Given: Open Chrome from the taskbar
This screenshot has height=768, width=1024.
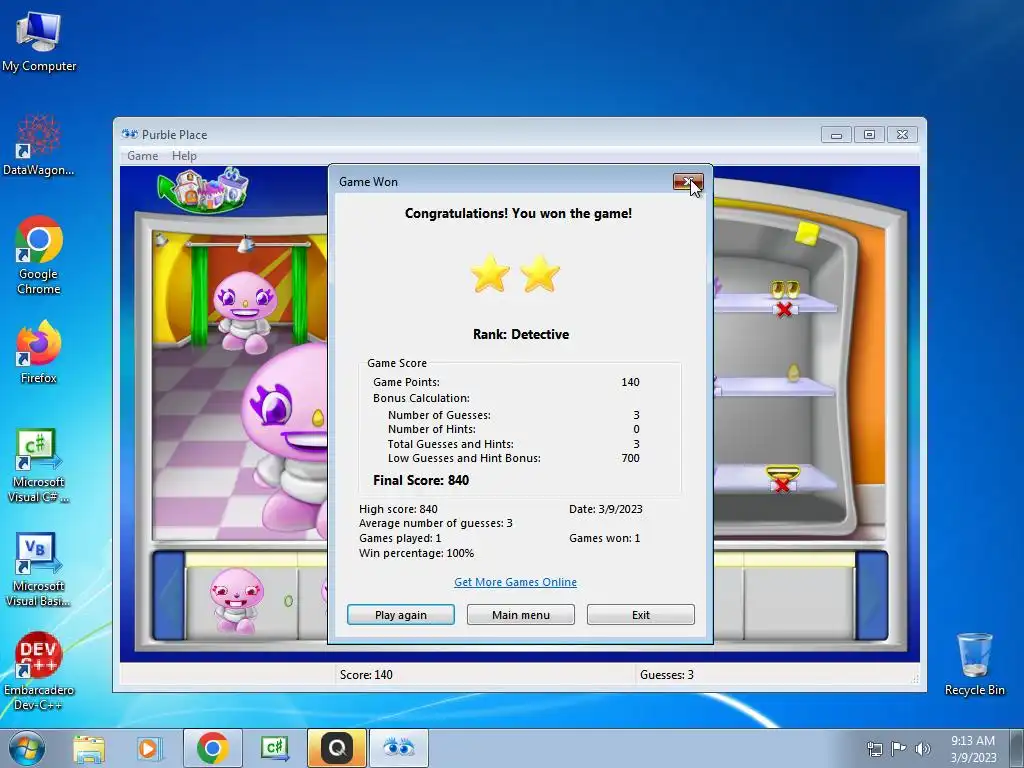Looking at the screenshot, I should [212, 748].
